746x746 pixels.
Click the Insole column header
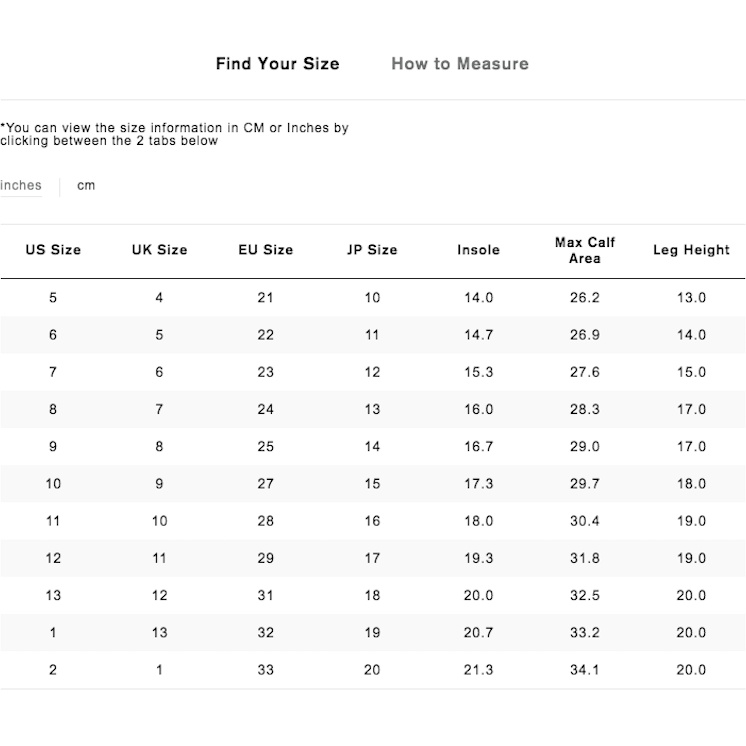coord(478,250)
